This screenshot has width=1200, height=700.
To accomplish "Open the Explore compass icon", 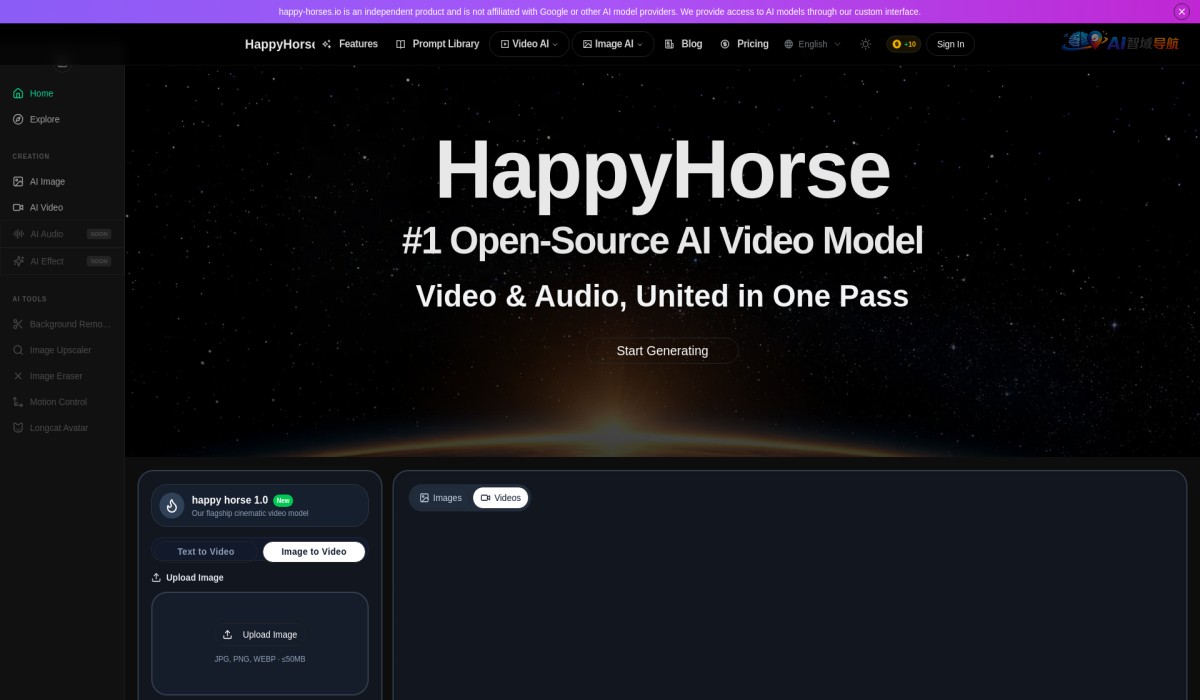I will [x=18, y=119].
